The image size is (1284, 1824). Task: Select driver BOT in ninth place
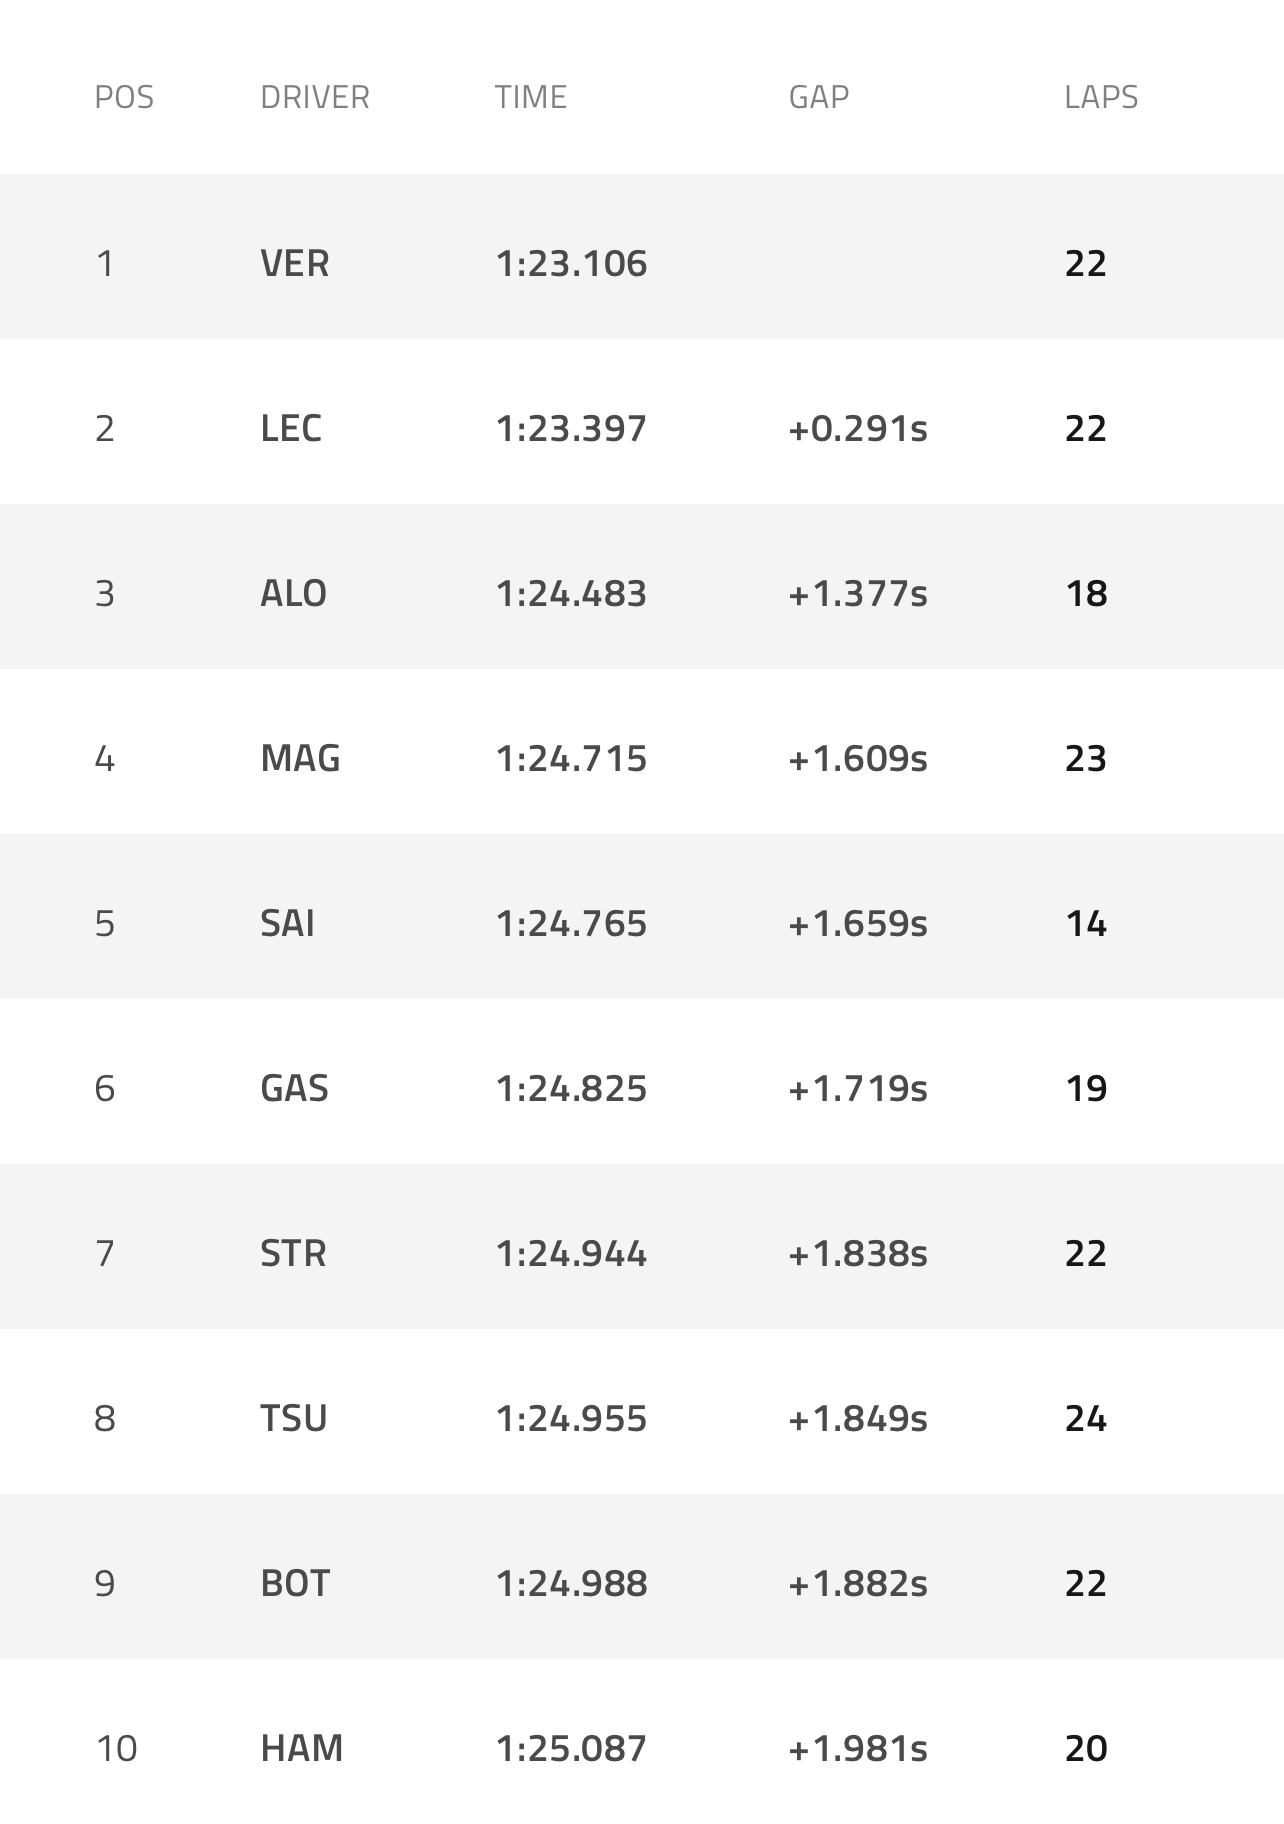pyautogui.click(x=294, y=1583)
